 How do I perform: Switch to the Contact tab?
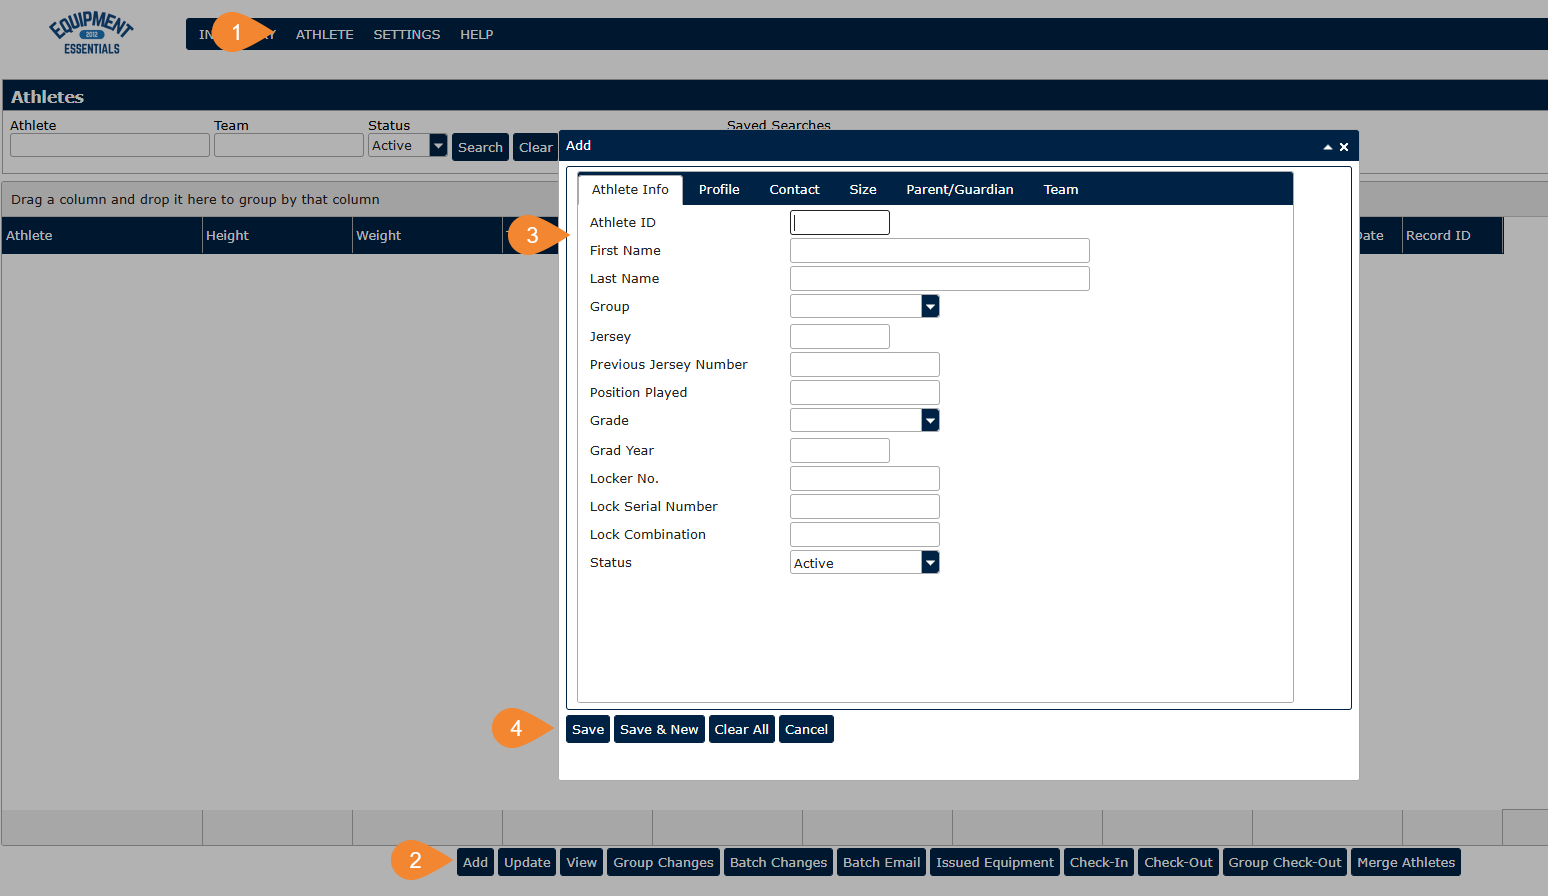pos(794,189)
